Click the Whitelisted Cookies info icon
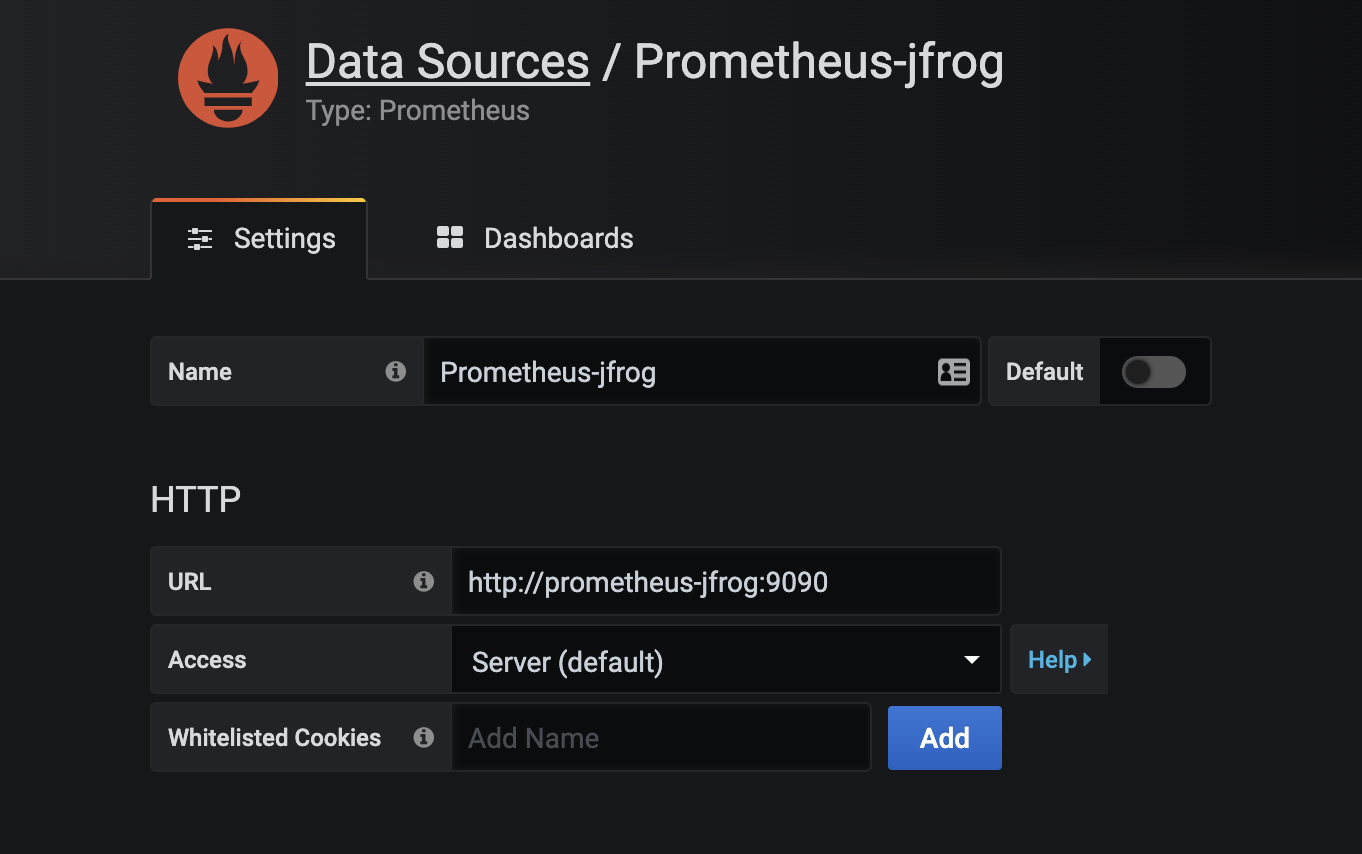The width and height of the screenshot is (1362, 854). pyautogui.click(x=424, y=738)
